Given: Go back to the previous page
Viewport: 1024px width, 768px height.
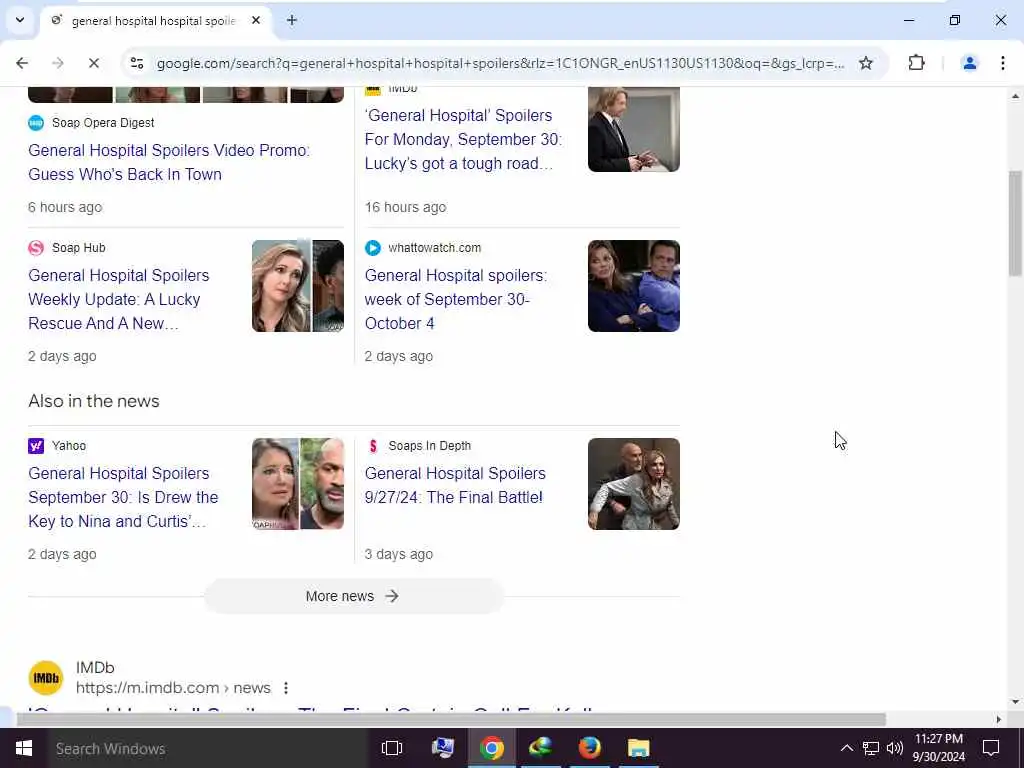Looking at the screenshot, I should (x=22, y=63).
